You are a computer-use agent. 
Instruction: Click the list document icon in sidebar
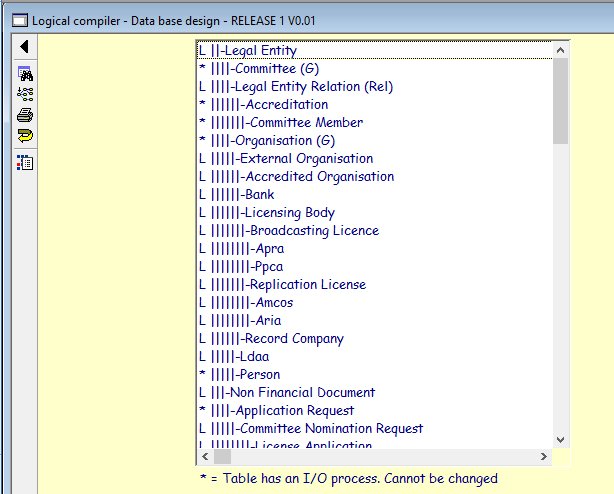tap(25, 162)
